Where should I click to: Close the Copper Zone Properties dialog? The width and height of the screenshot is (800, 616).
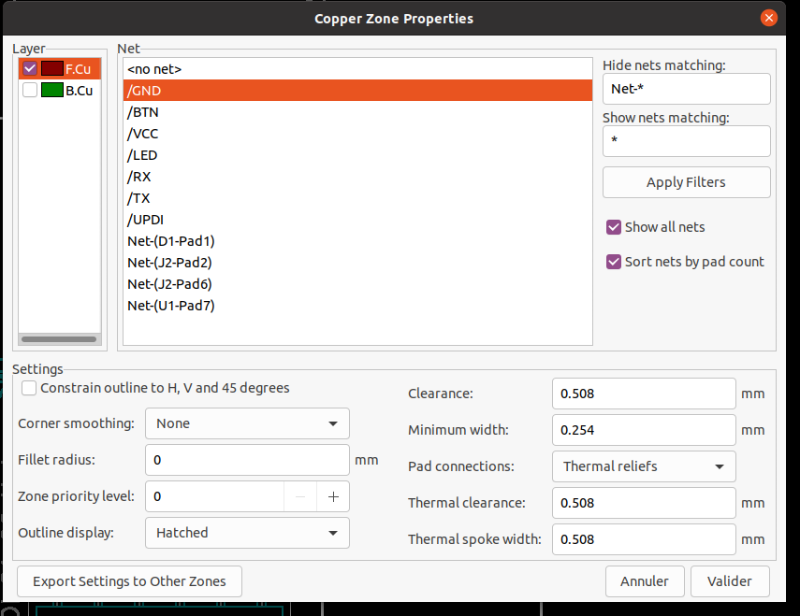769,18
